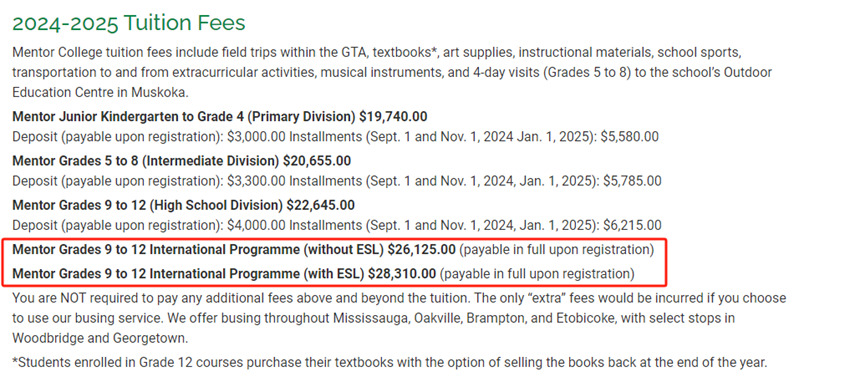The width and height of the screenshot is (865, 387).
Task: Click 'payable in full' note after $26,125.00
Action: [557, 250]
